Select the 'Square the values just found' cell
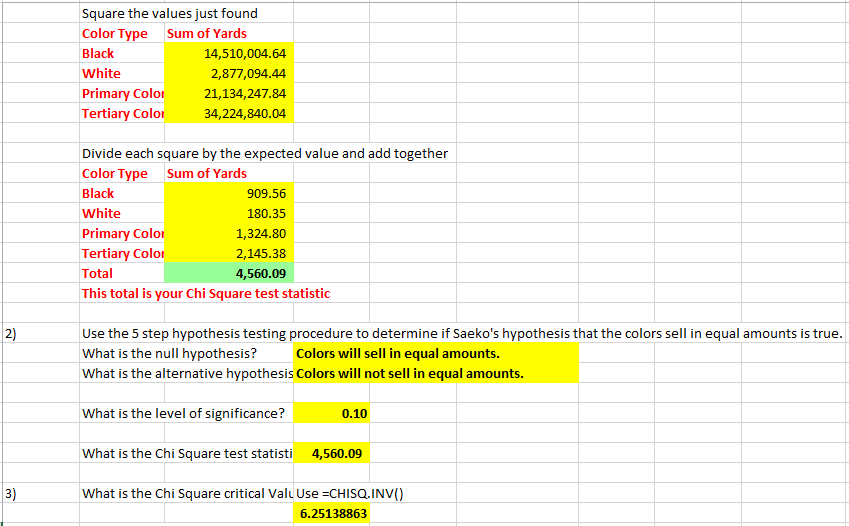 [169, 13]
